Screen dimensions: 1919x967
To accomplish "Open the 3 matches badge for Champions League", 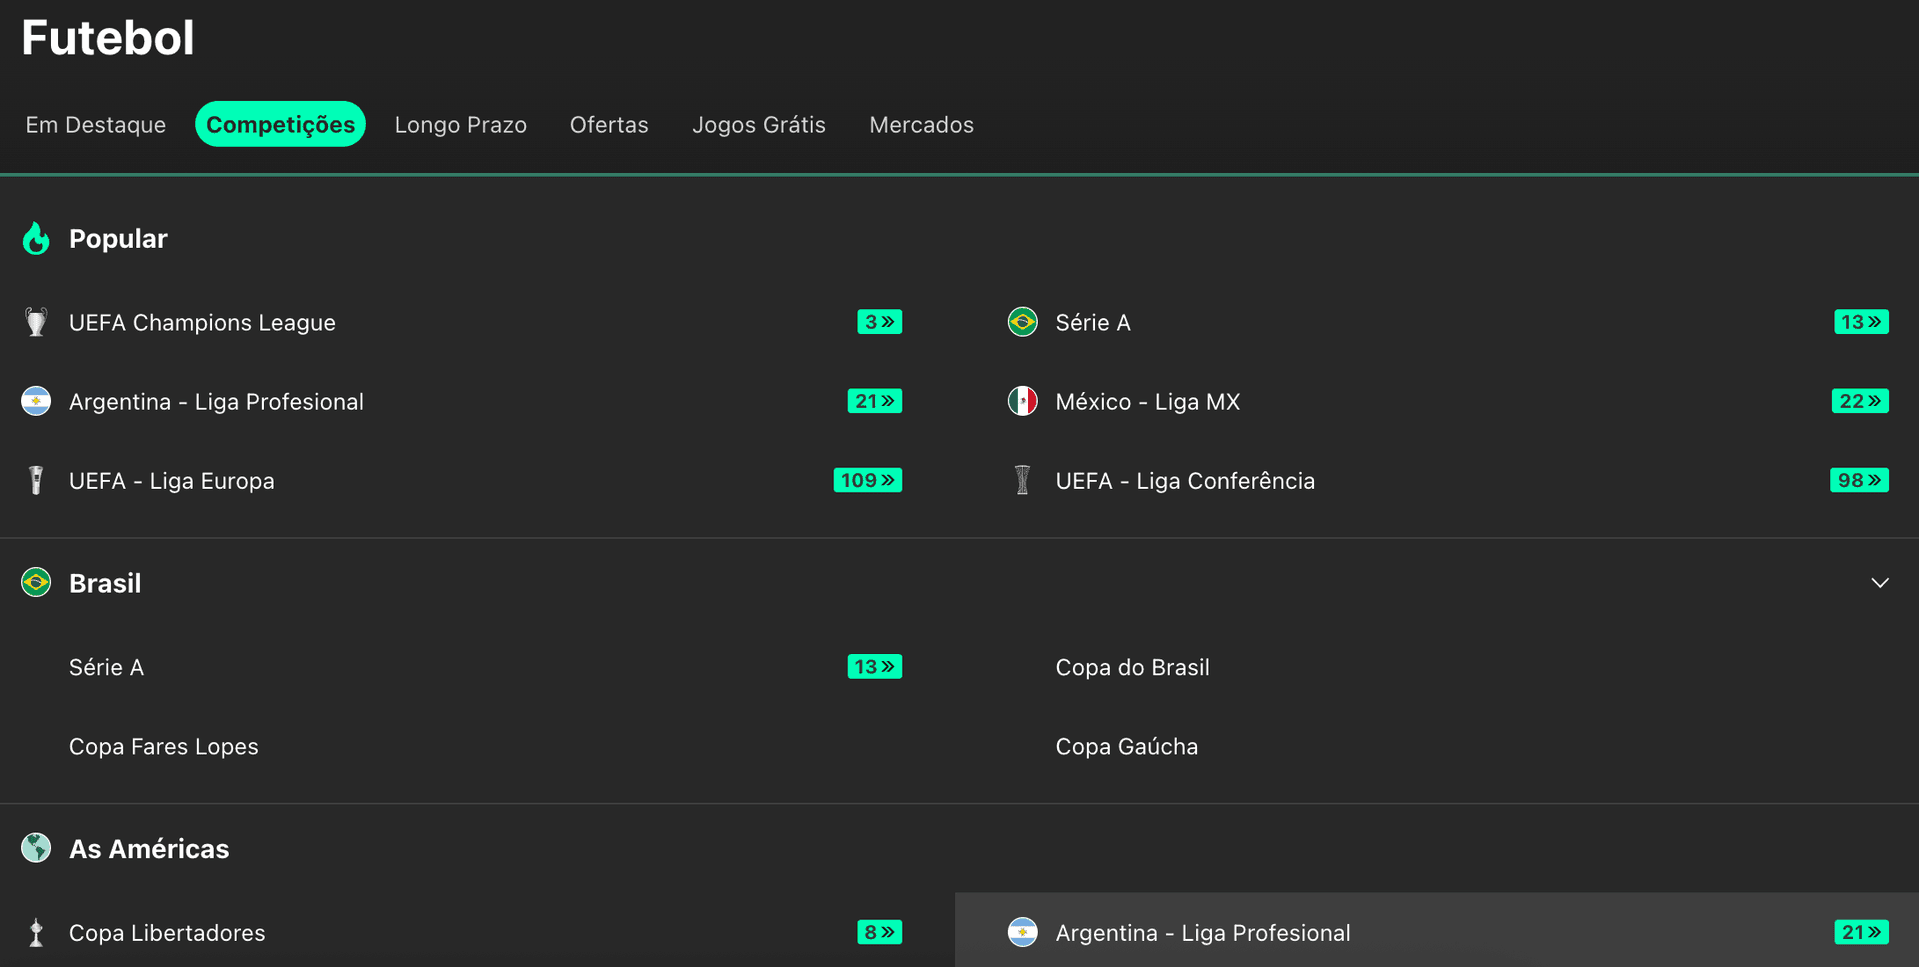I will point(879,322).
